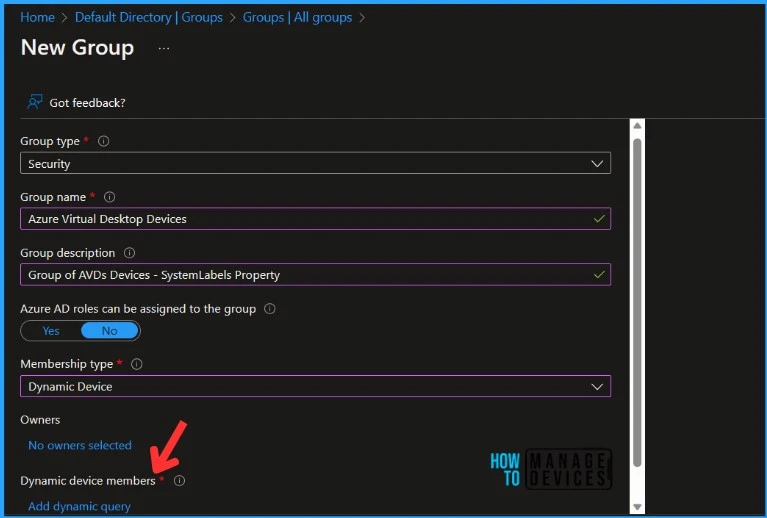Open the Membership type Dynamic Device dropdown
Image resolution: width=767 pixels, height=518 pixels.
(x=316, y=386)
